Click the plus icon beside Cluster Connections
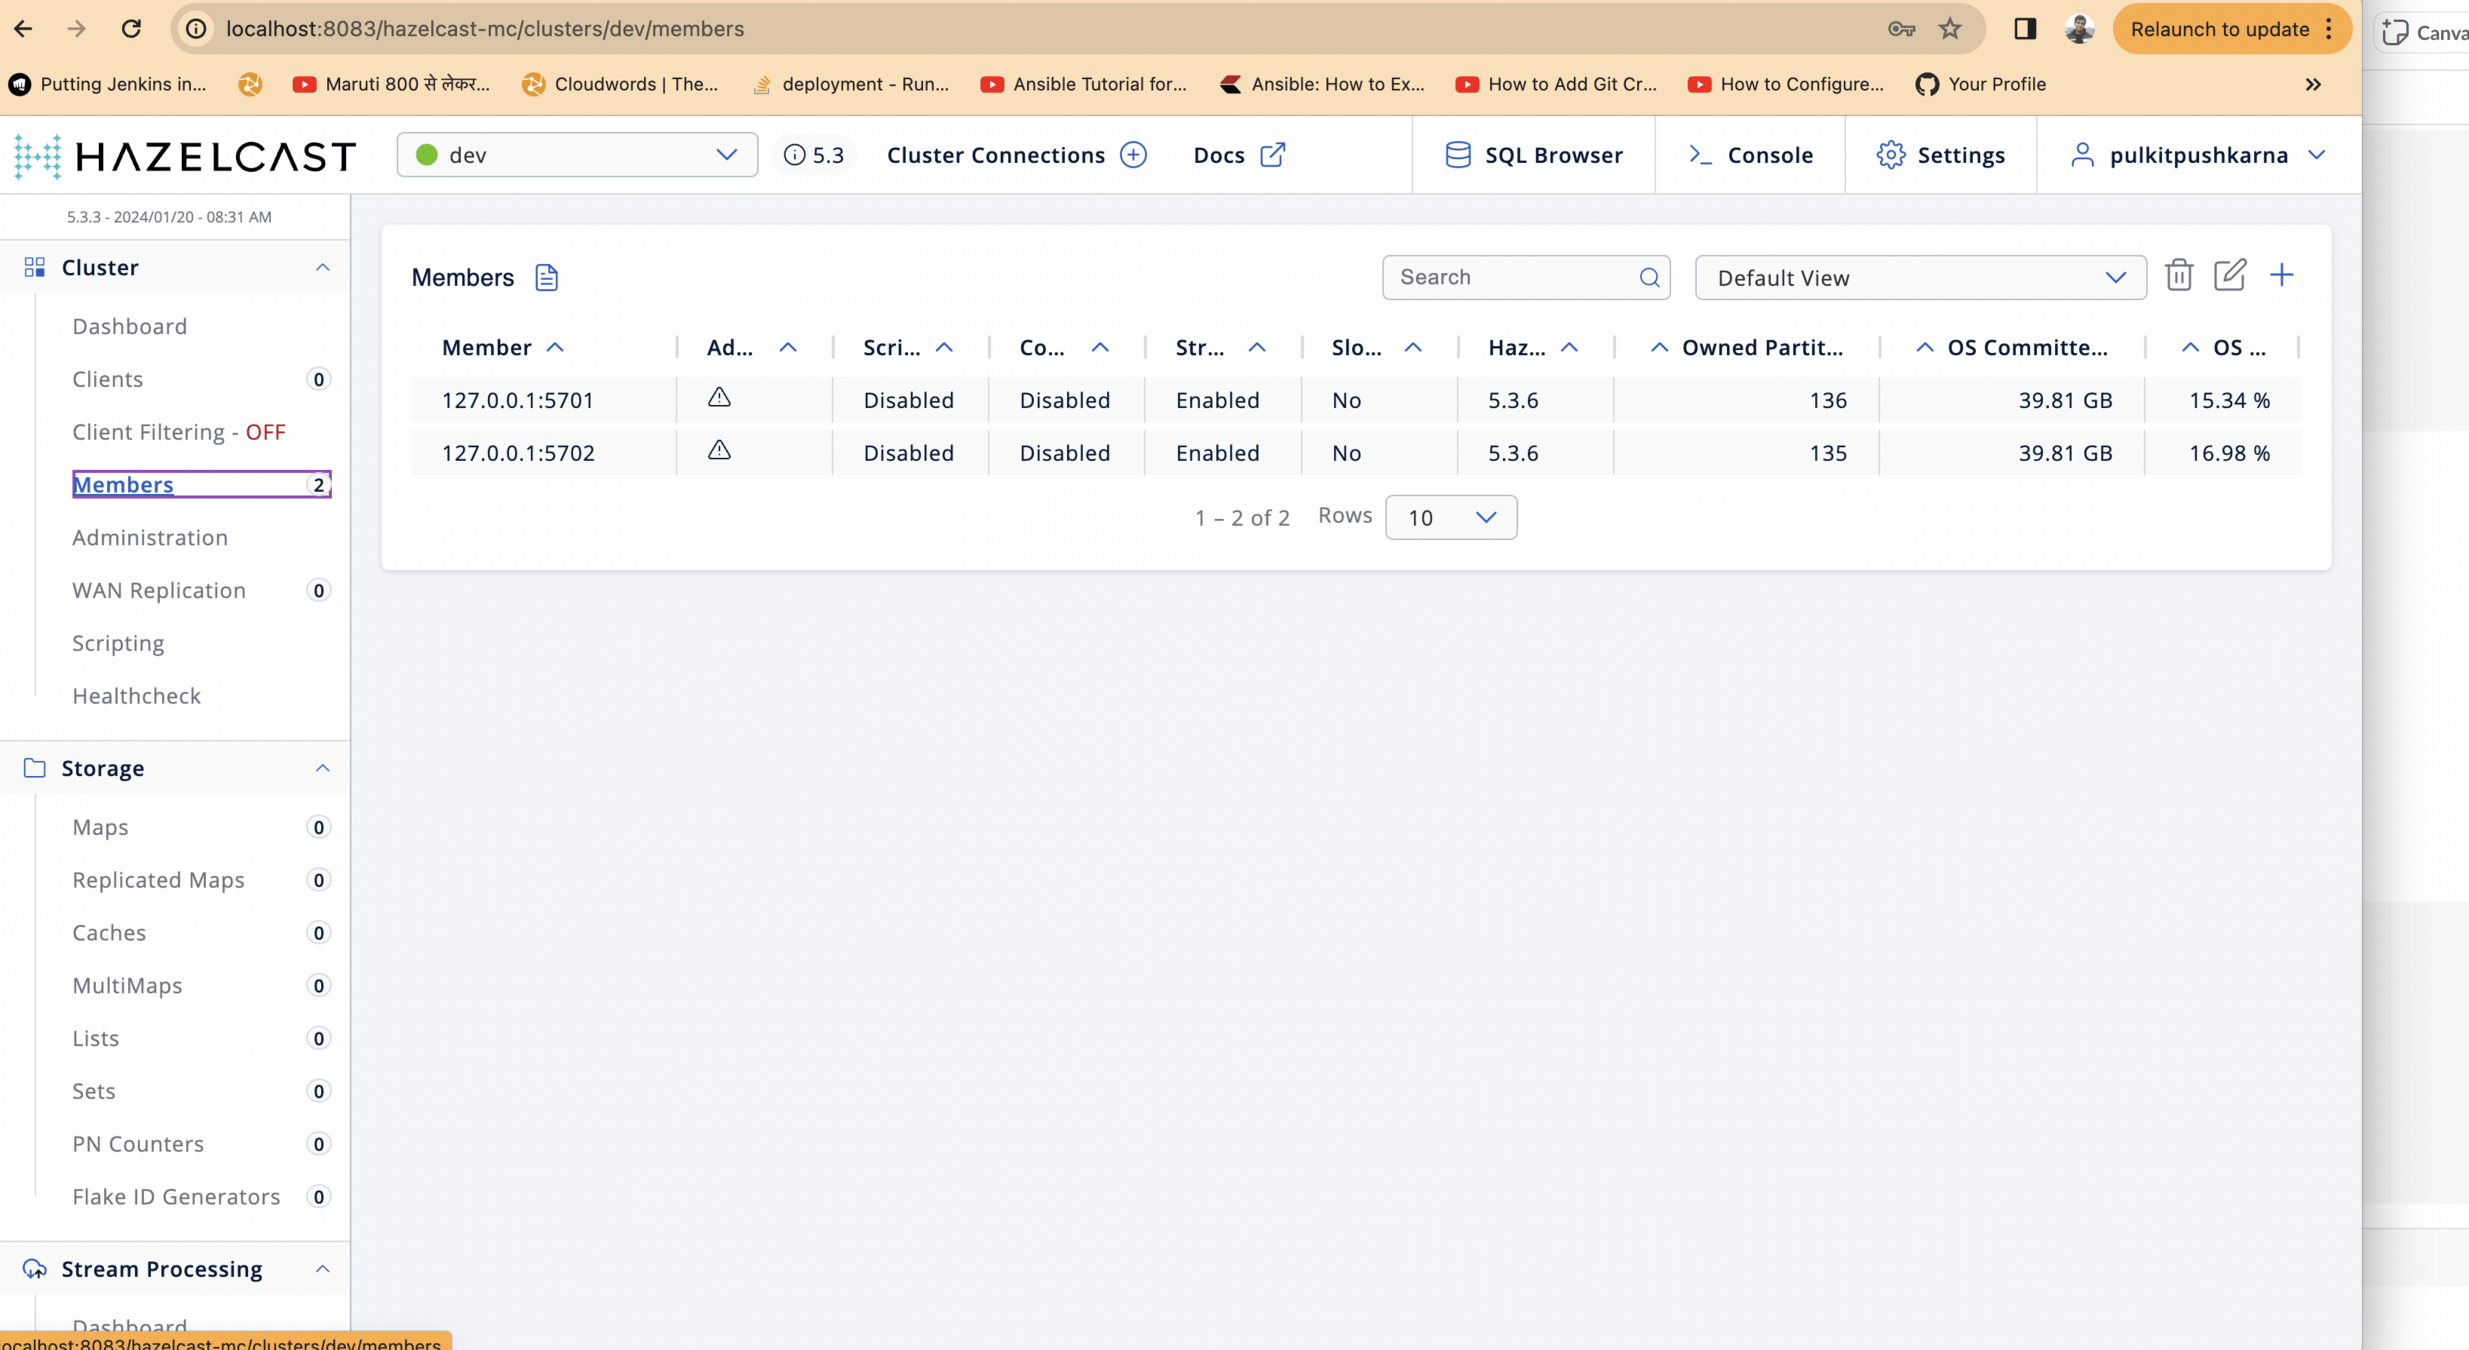The height and width of the screenshot is (1350, 2469). (x=1133, y=155)
